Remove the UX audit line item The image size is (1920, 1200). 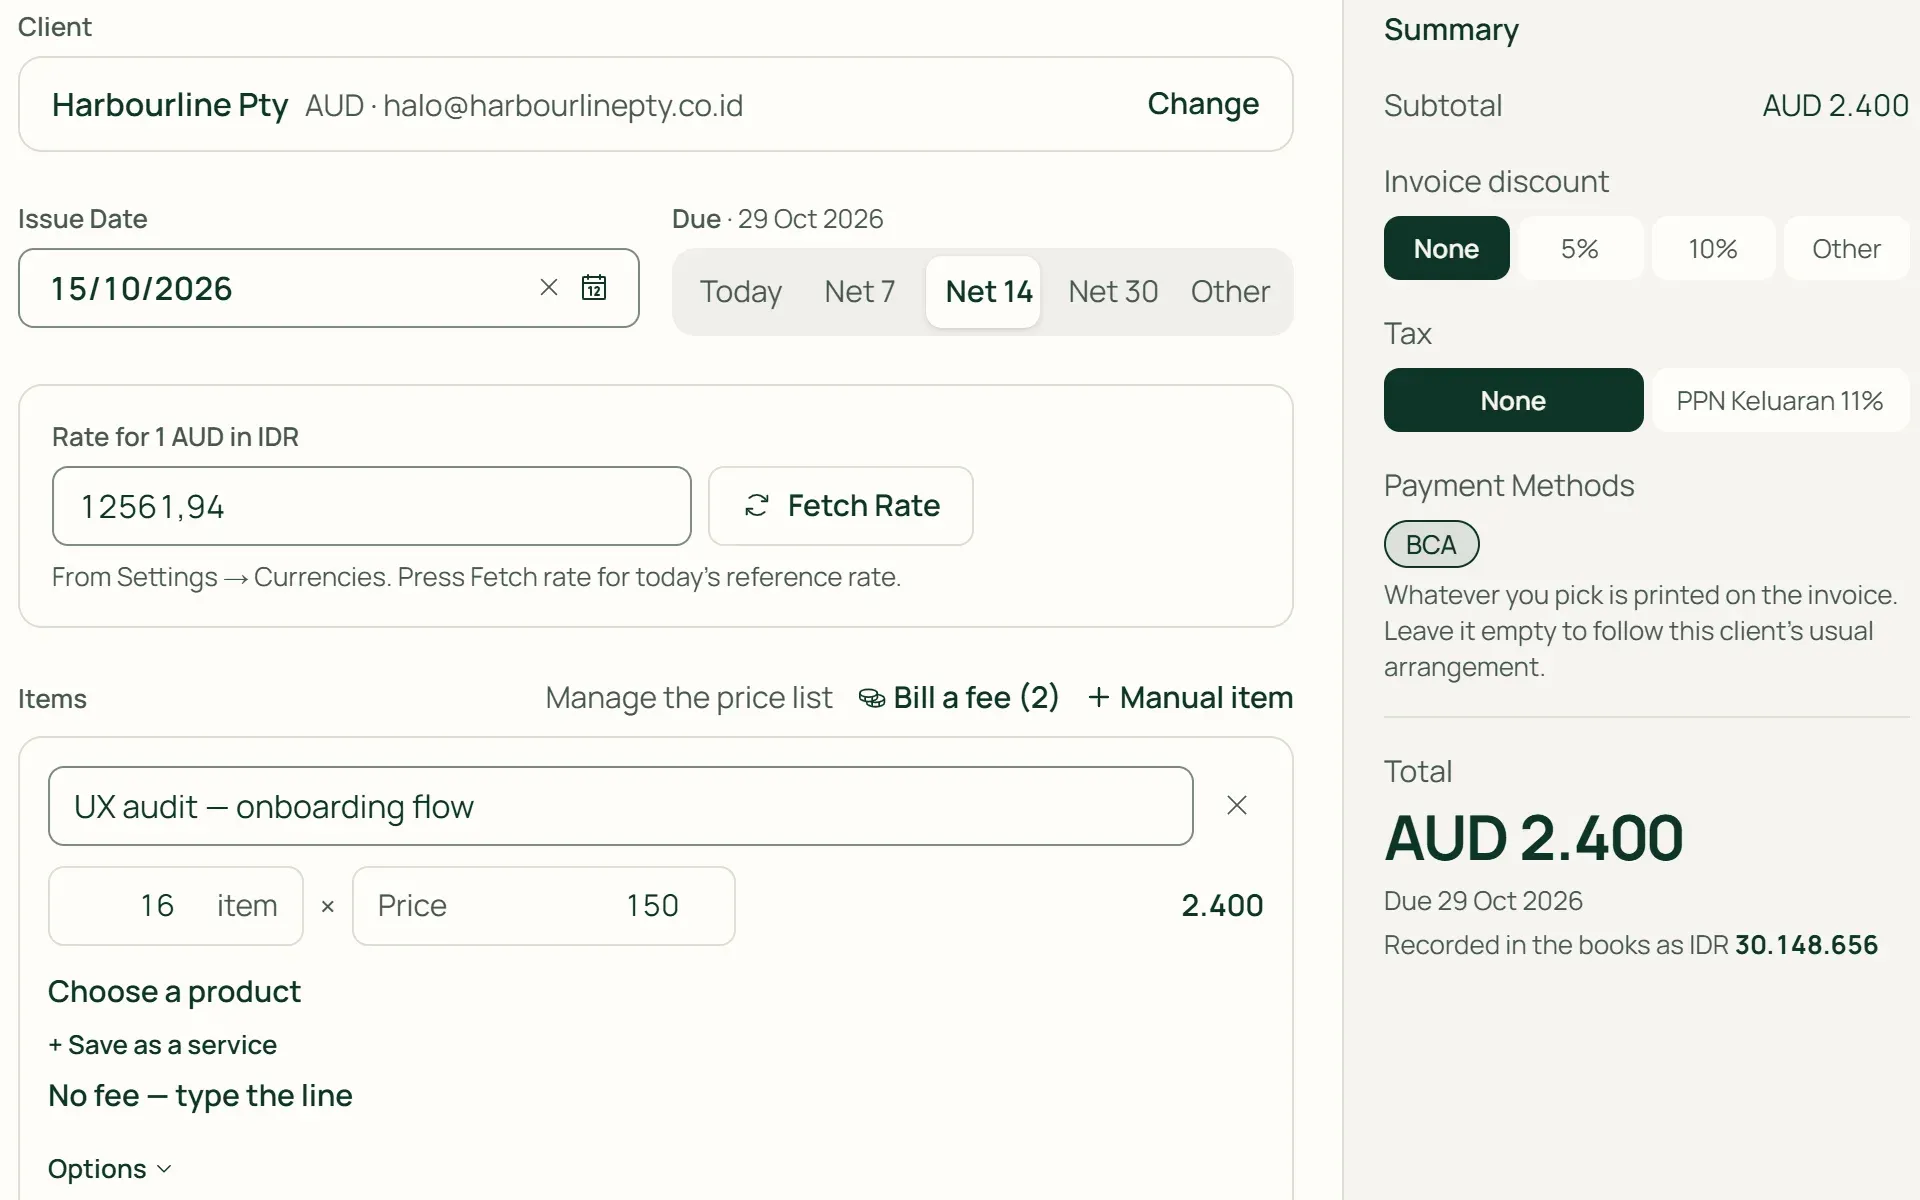[1237, 805]
